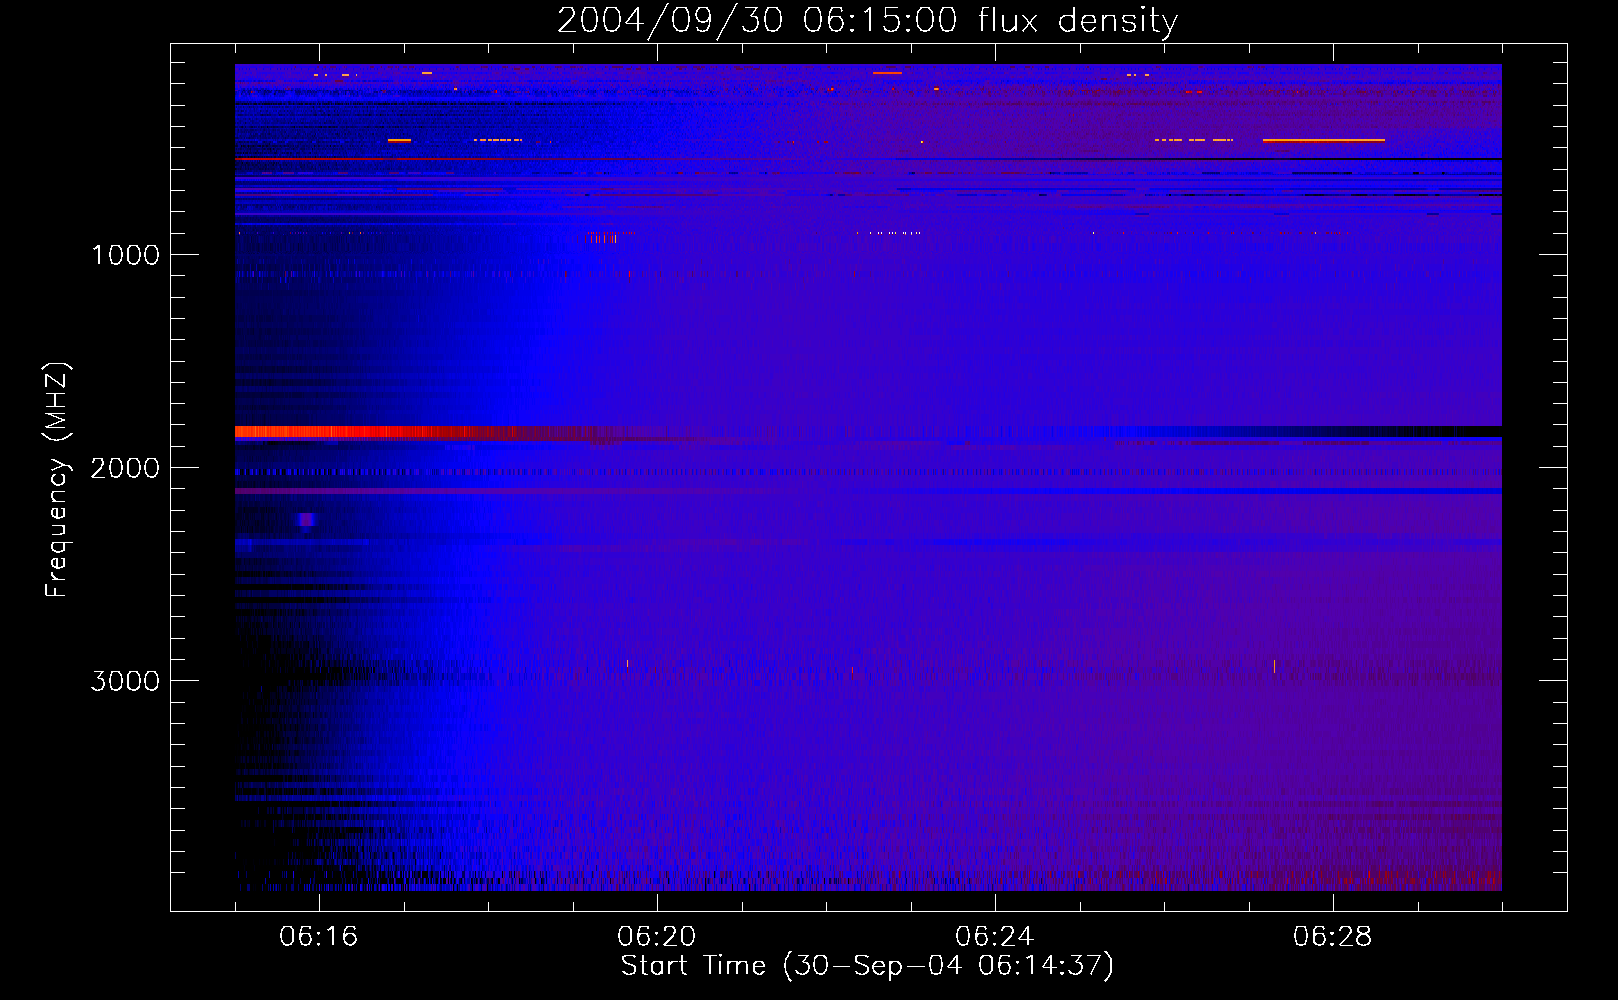This screenshot has width=1618, height=1000.
Task: Click the 'Start Time (30-Sep-04 06:14:37)' label
Action: tap(867, 966)
